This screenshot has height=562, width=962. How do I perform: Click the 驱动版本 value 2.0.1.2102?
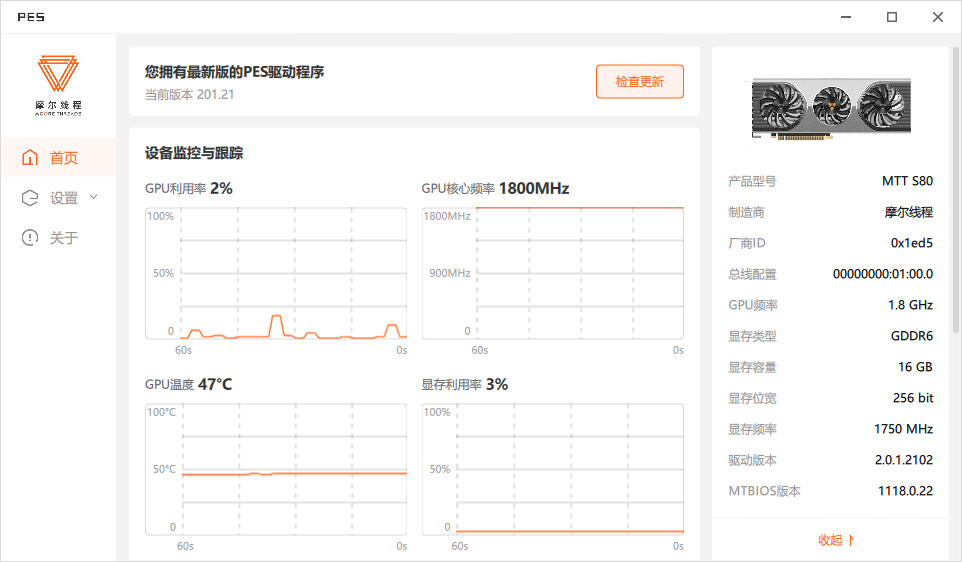[903, 460]
